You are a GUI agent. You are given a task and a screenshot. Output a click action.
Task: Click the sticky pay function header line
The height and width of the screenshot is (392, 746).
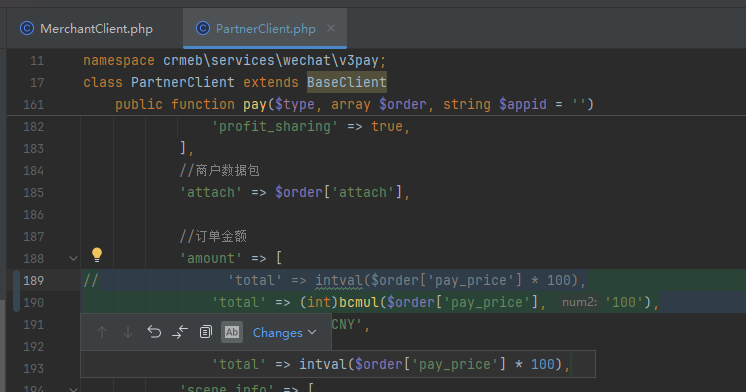click(x=354, y=104)
